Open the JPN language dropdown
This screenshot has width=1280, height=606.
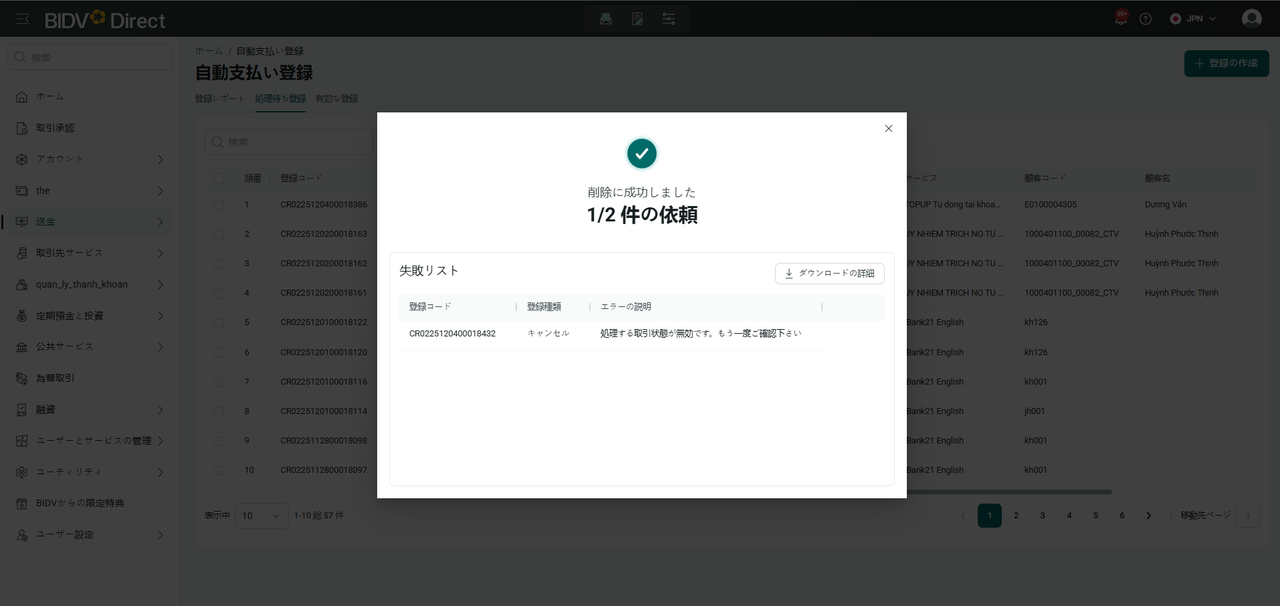pyautogui.click(x=1193, y=19)
